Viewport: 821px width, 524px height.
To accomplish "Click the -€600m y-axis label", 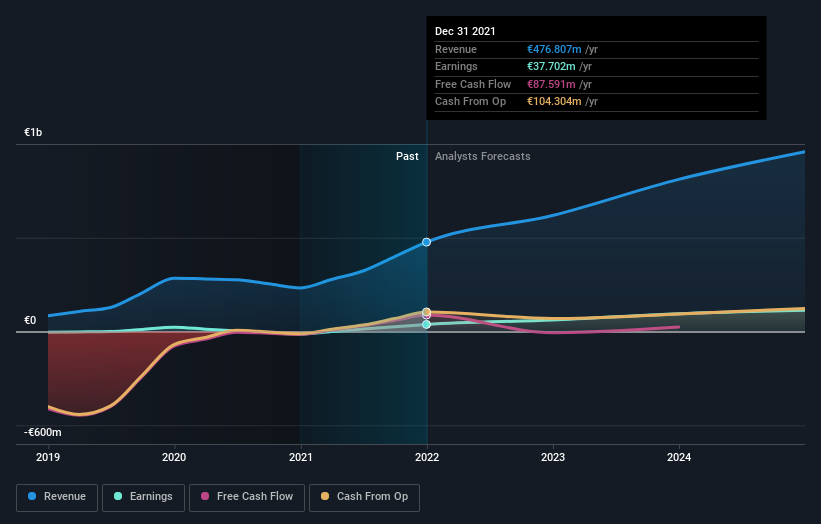I will [42, 432].
